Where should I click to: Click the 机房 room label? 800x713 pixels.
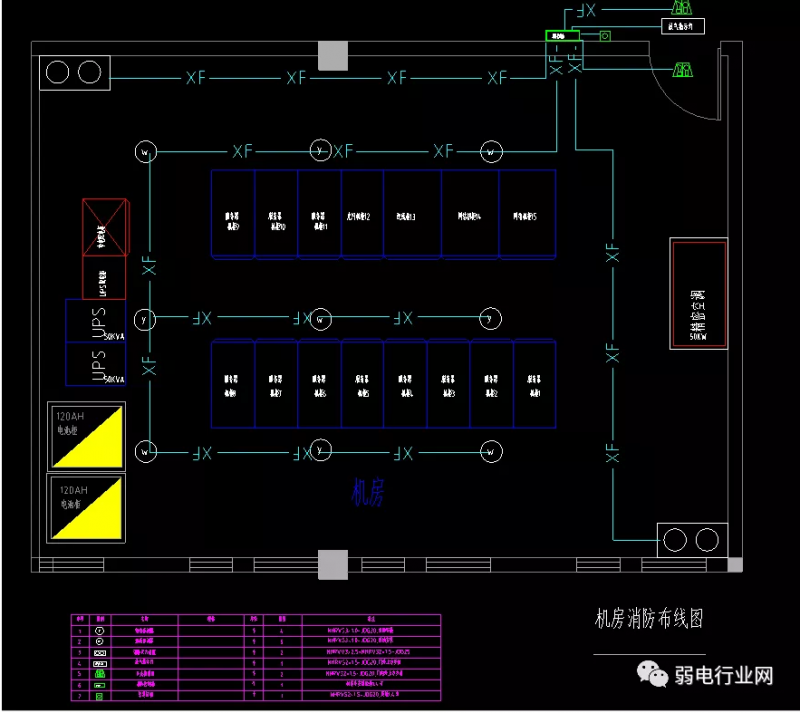pyautogui.click(x=368, y=492)
